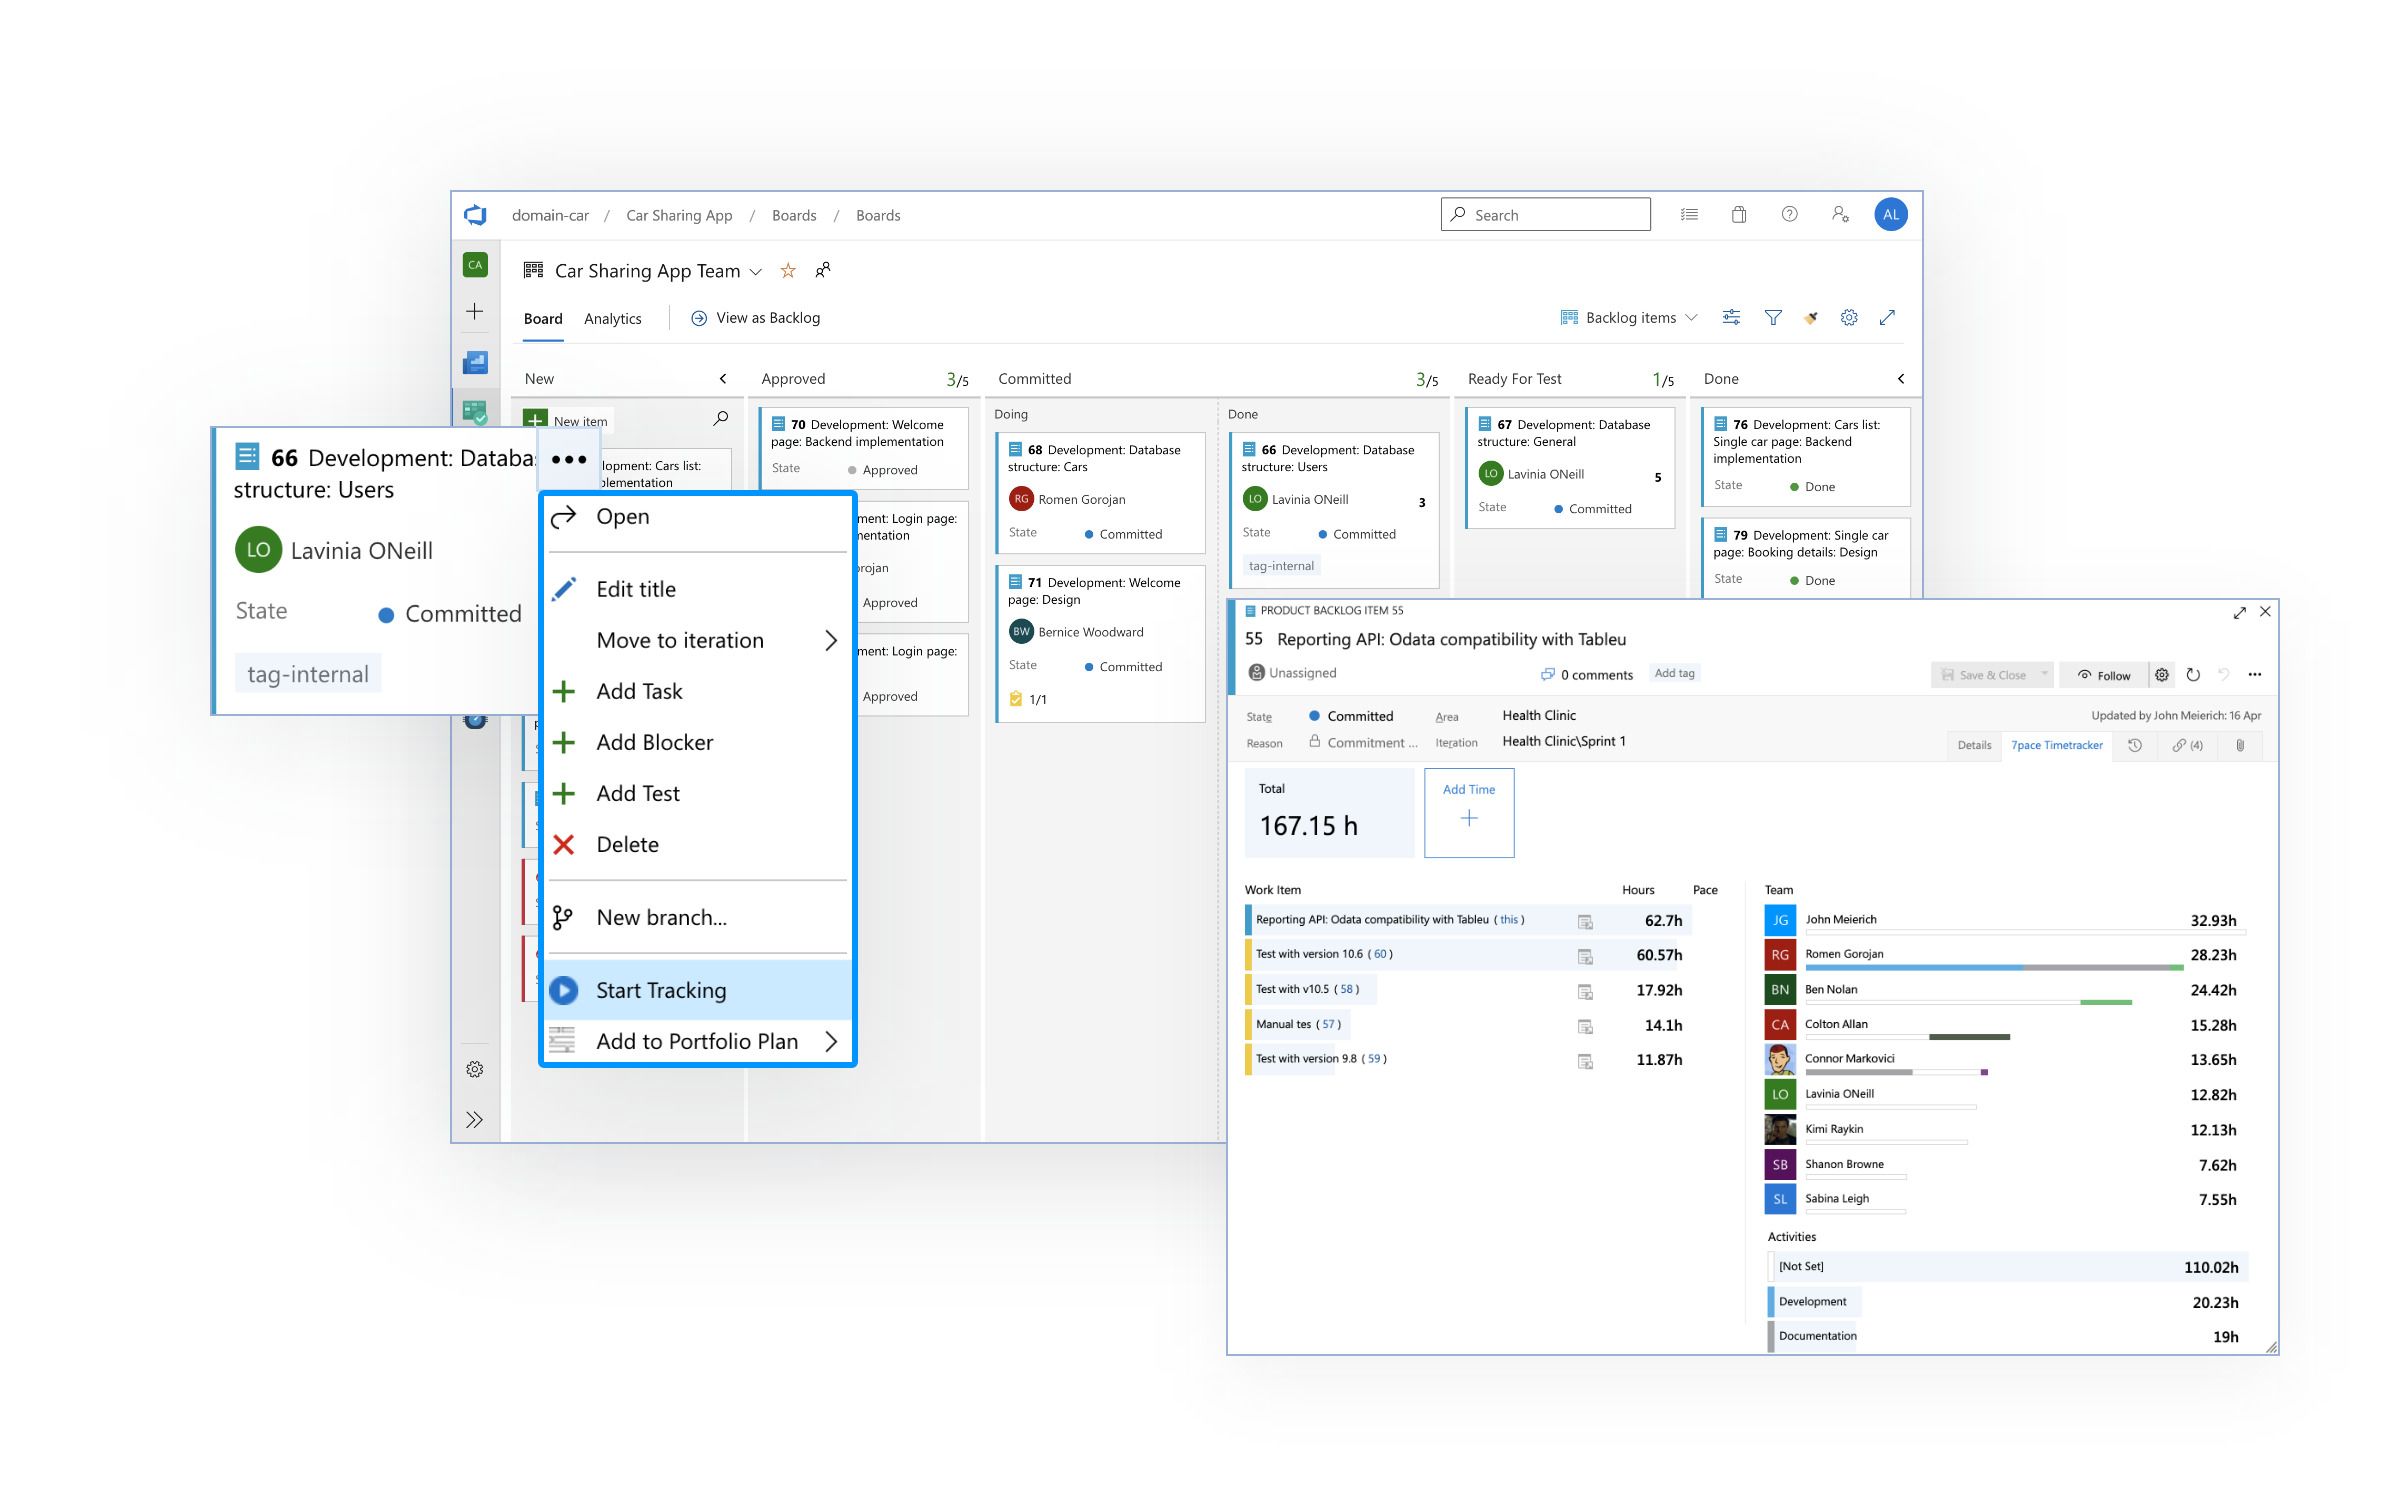Star Car Sharing App Team as favorite
Screen dimensions: 2400x1496
(787, 270)
